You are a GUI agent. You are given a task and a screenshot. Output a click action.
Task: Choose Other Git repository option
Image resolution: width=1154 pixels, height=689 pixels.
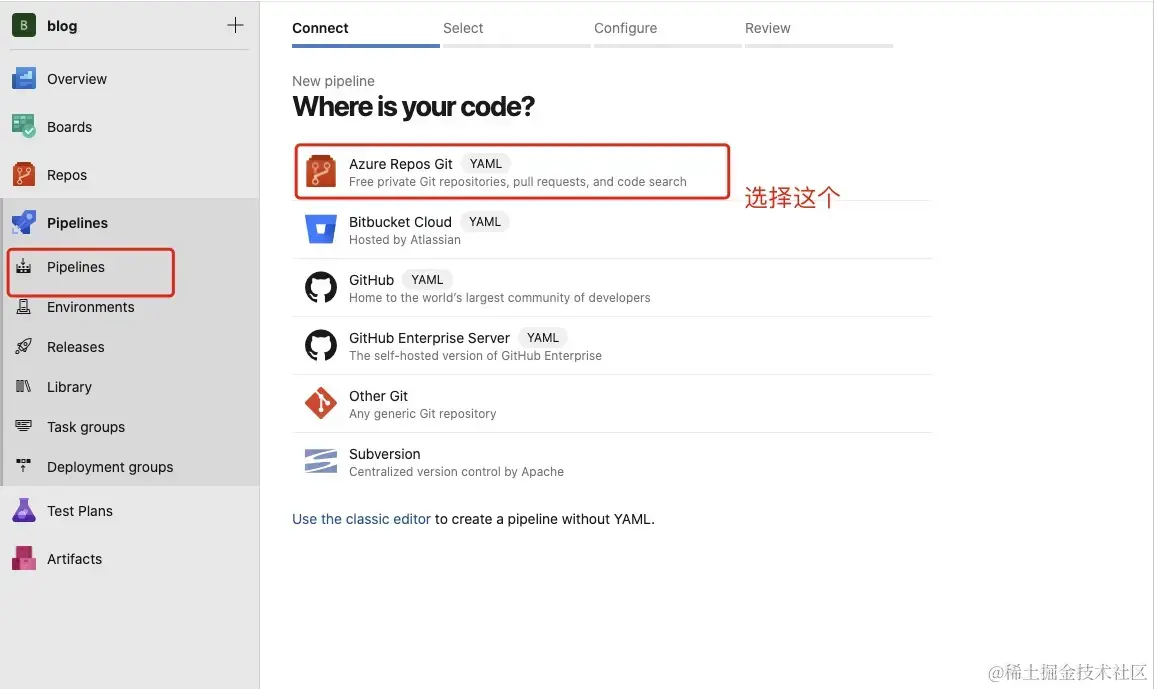click(x=612, y=404)
